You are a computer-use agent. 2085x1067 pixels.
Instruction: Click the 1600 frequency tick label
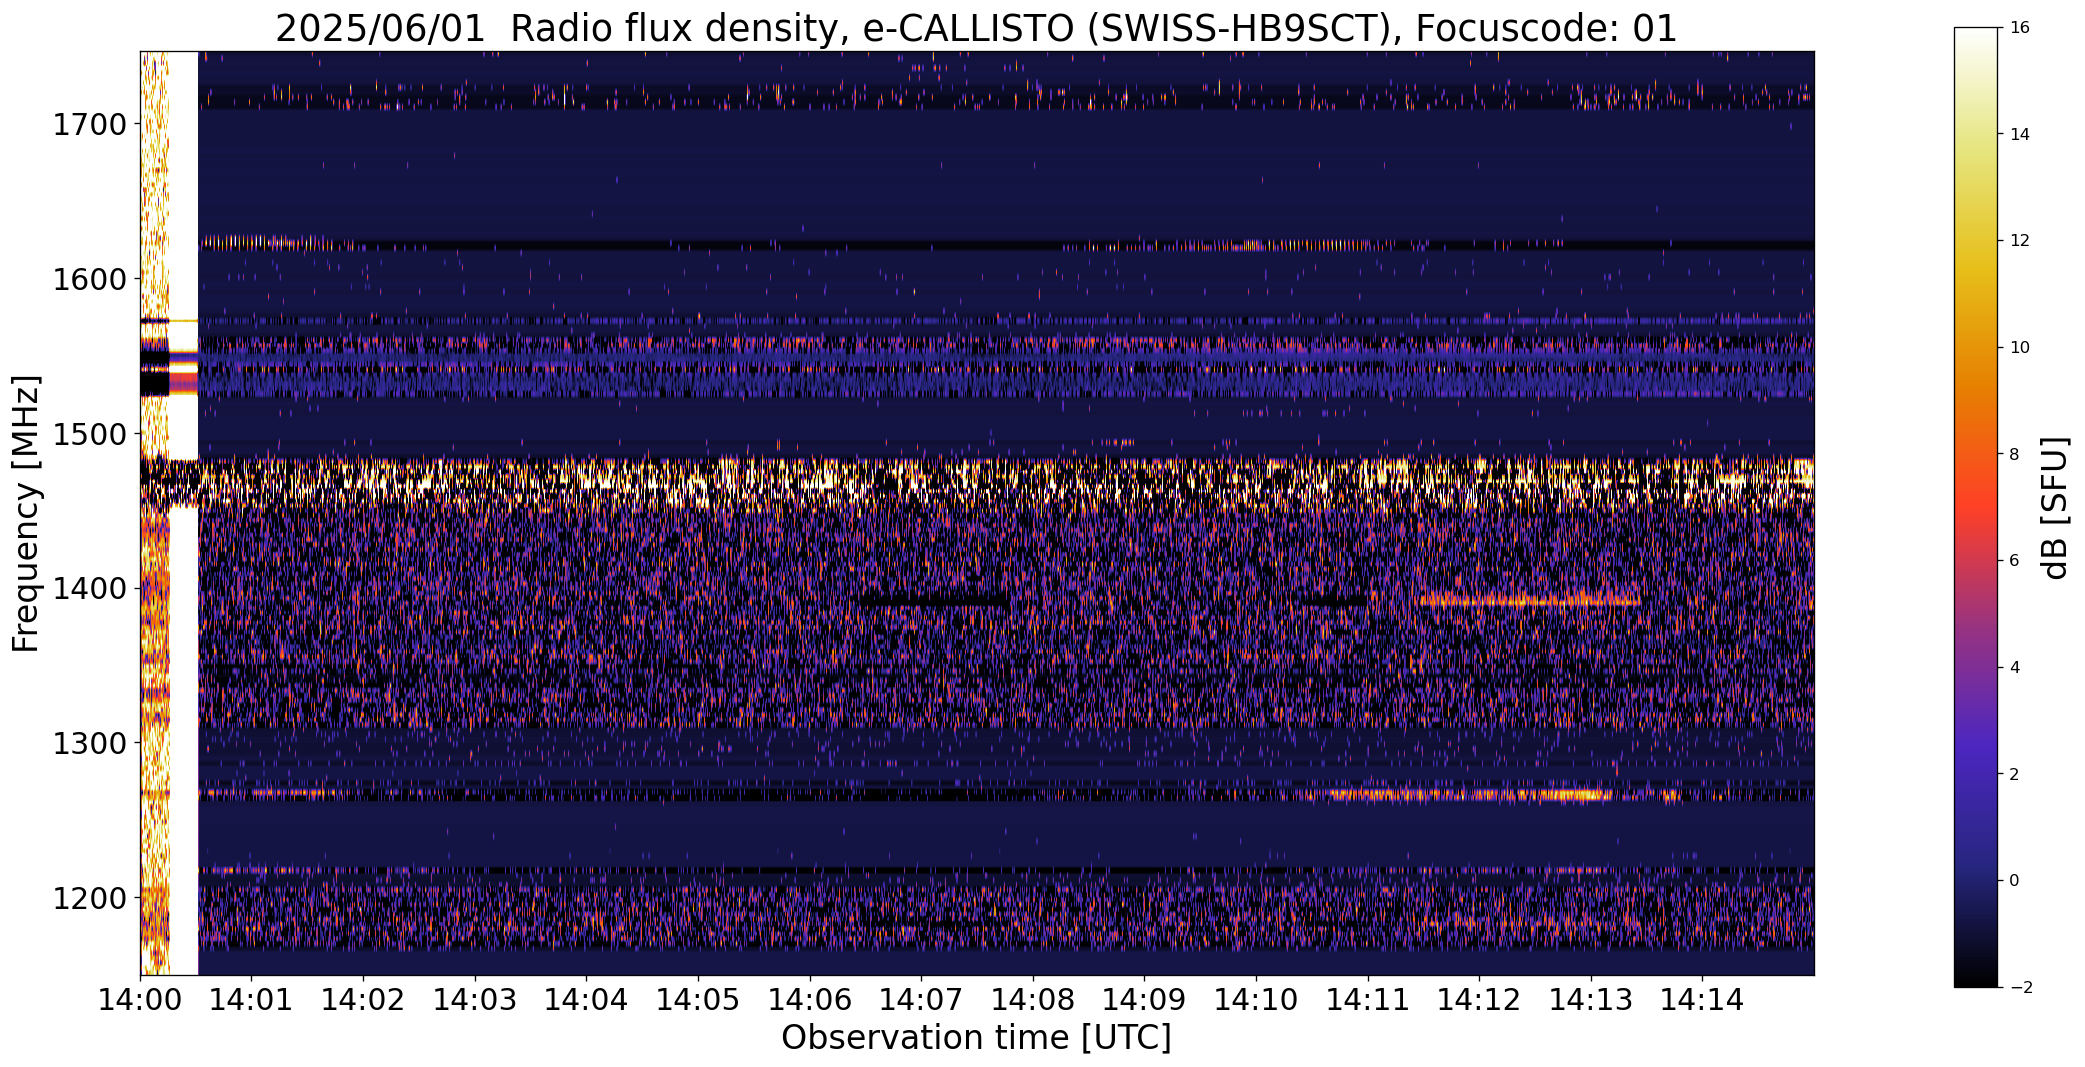click(x=89, y=279)
